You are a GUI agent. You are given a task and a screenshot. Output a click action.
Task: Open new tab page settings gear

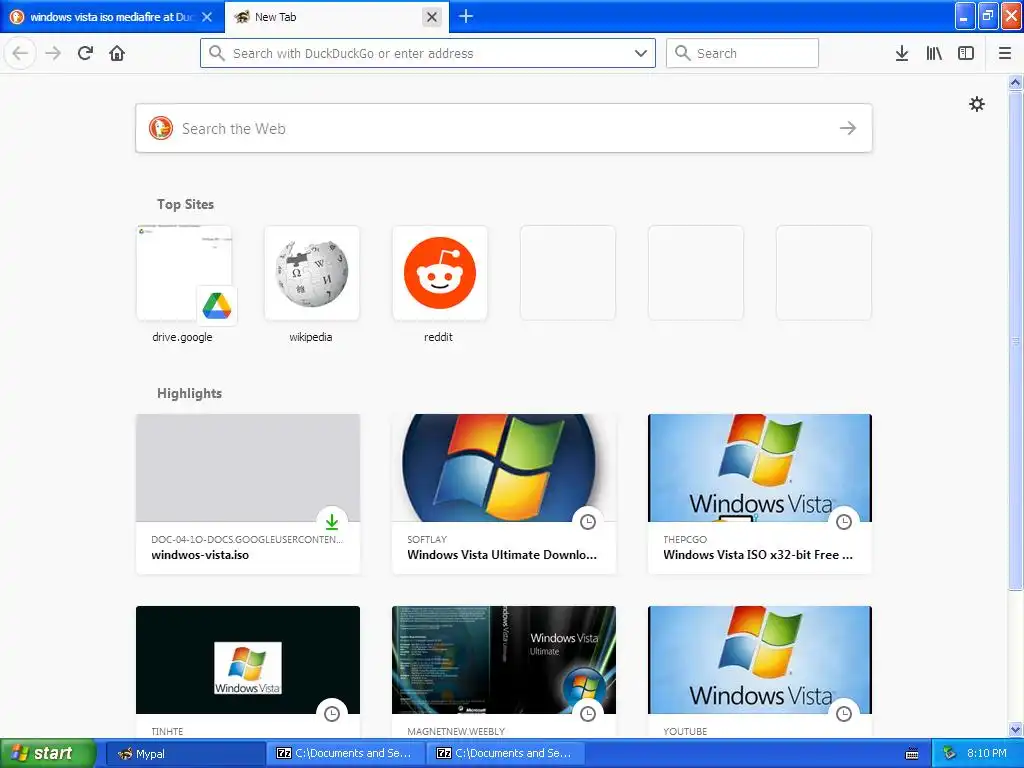click(976, 104)
